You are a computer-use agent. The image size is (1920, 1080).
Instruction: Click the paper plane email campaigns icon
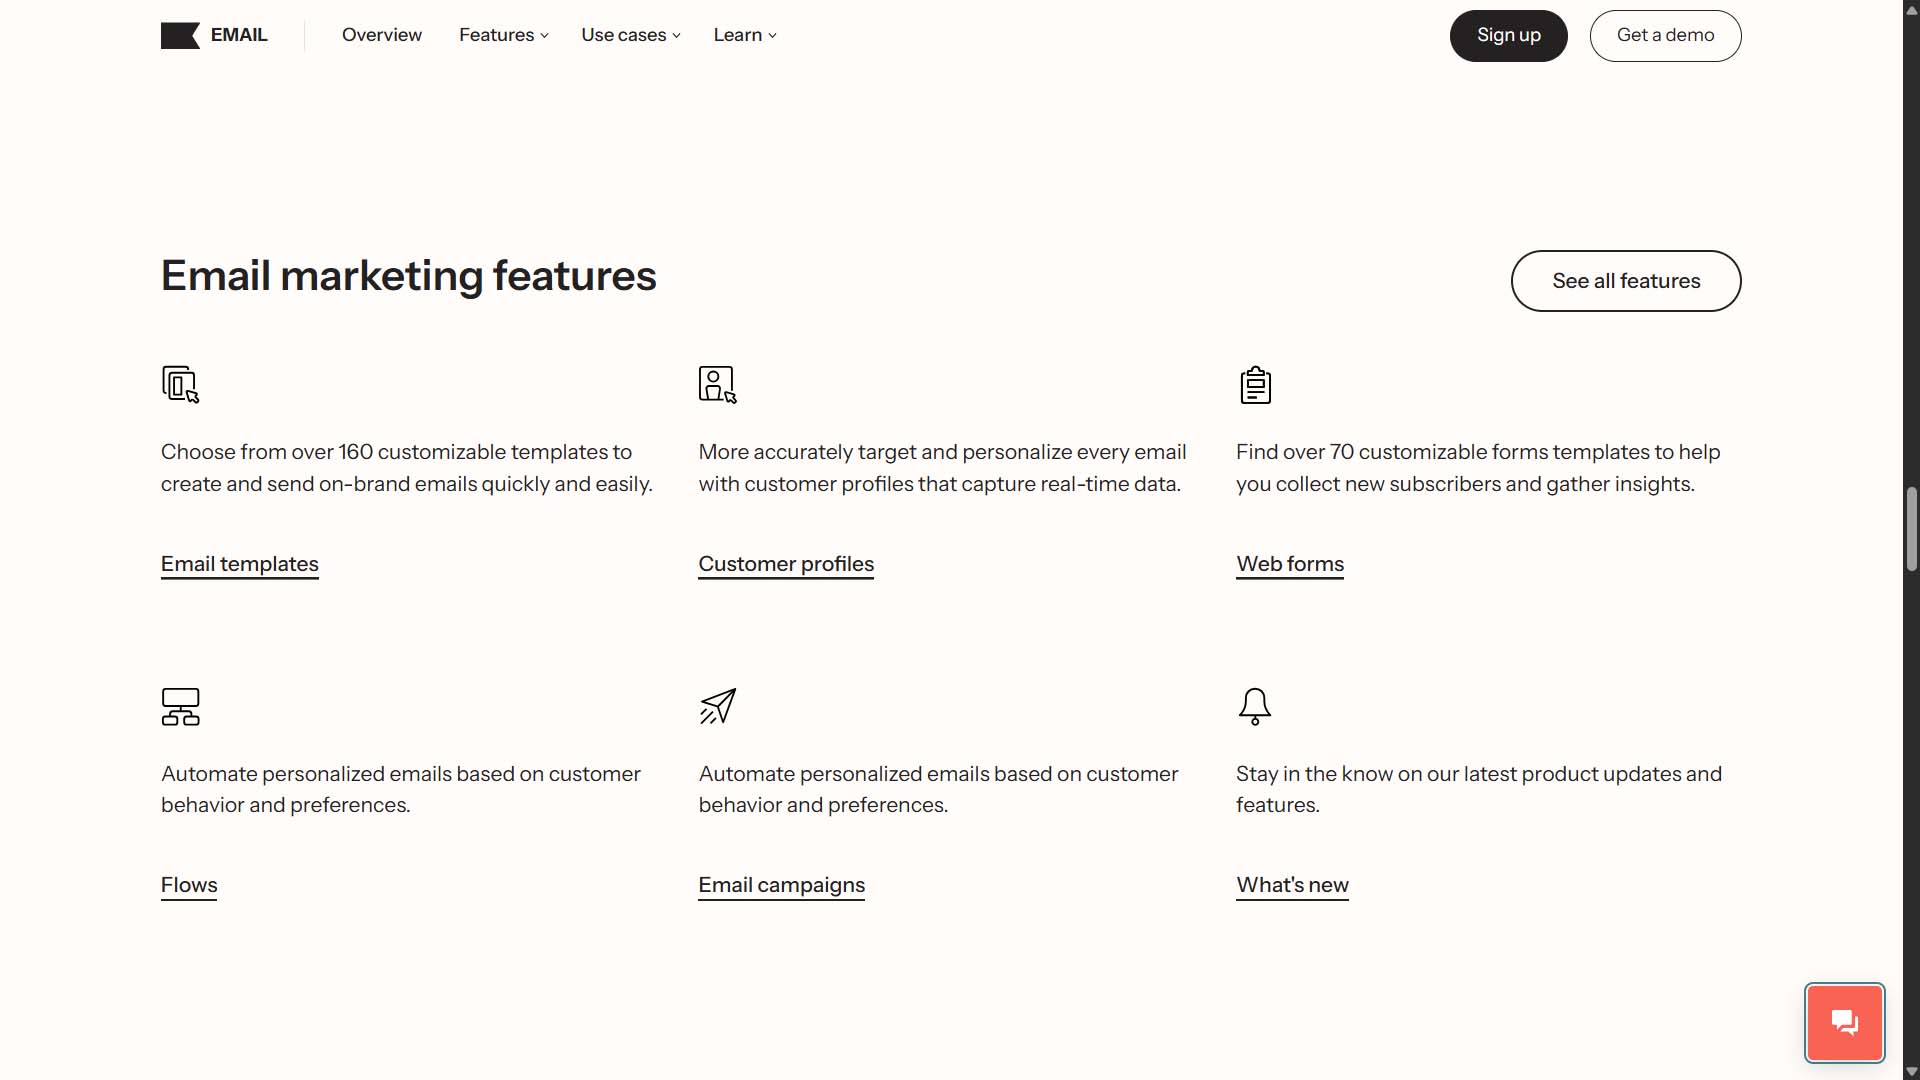[x=716, y=706]
